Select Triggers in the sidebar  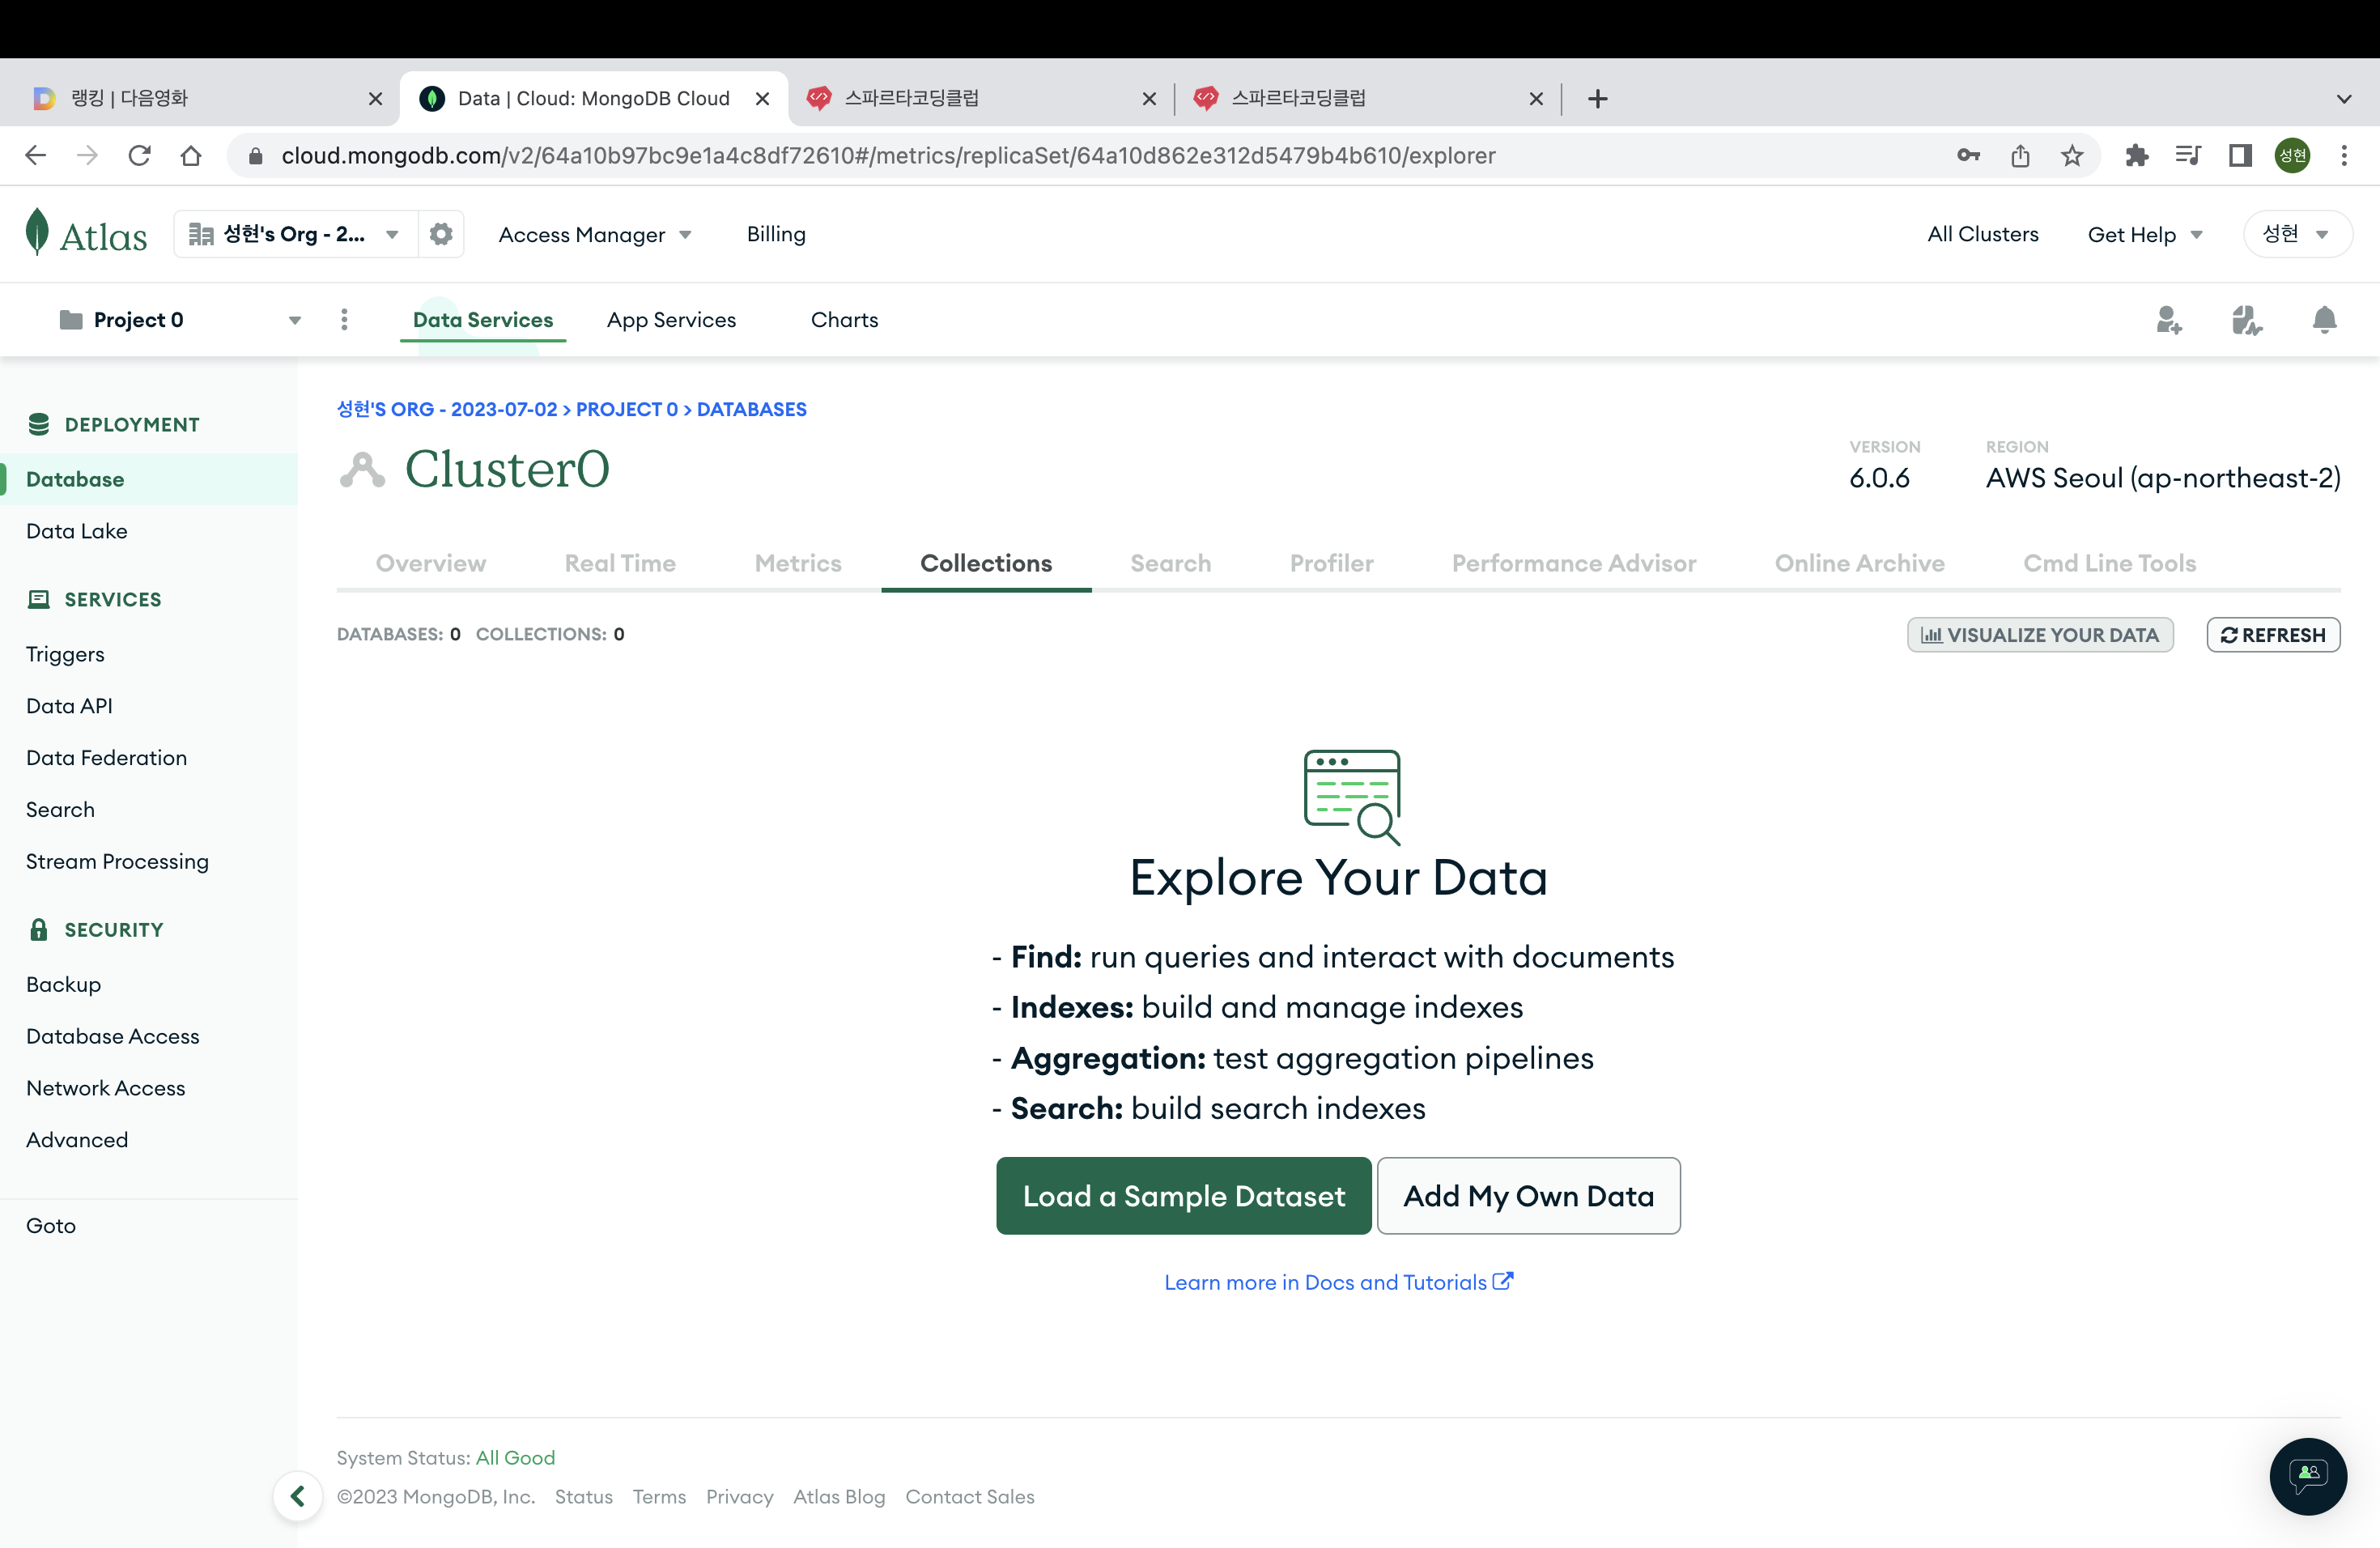65,654
